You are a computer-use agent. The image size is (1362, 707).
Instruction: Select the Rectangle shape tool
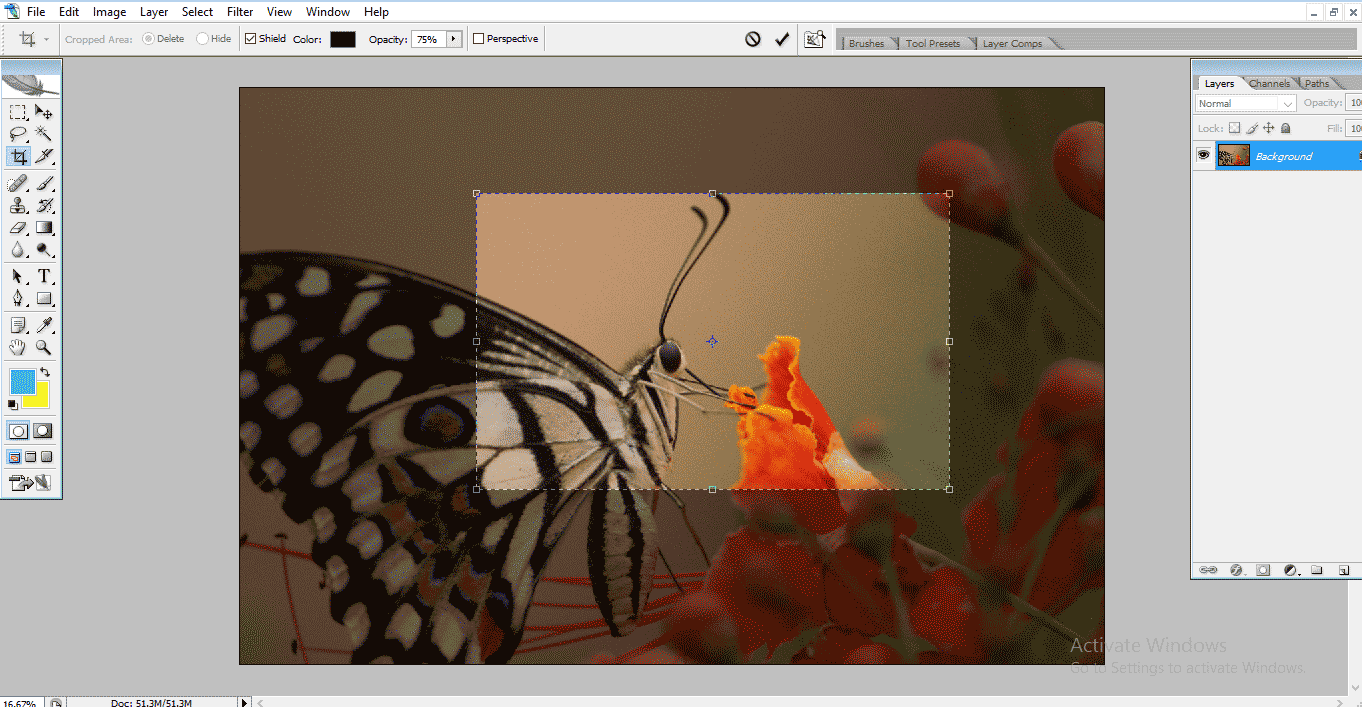click(x=44, y=299)
